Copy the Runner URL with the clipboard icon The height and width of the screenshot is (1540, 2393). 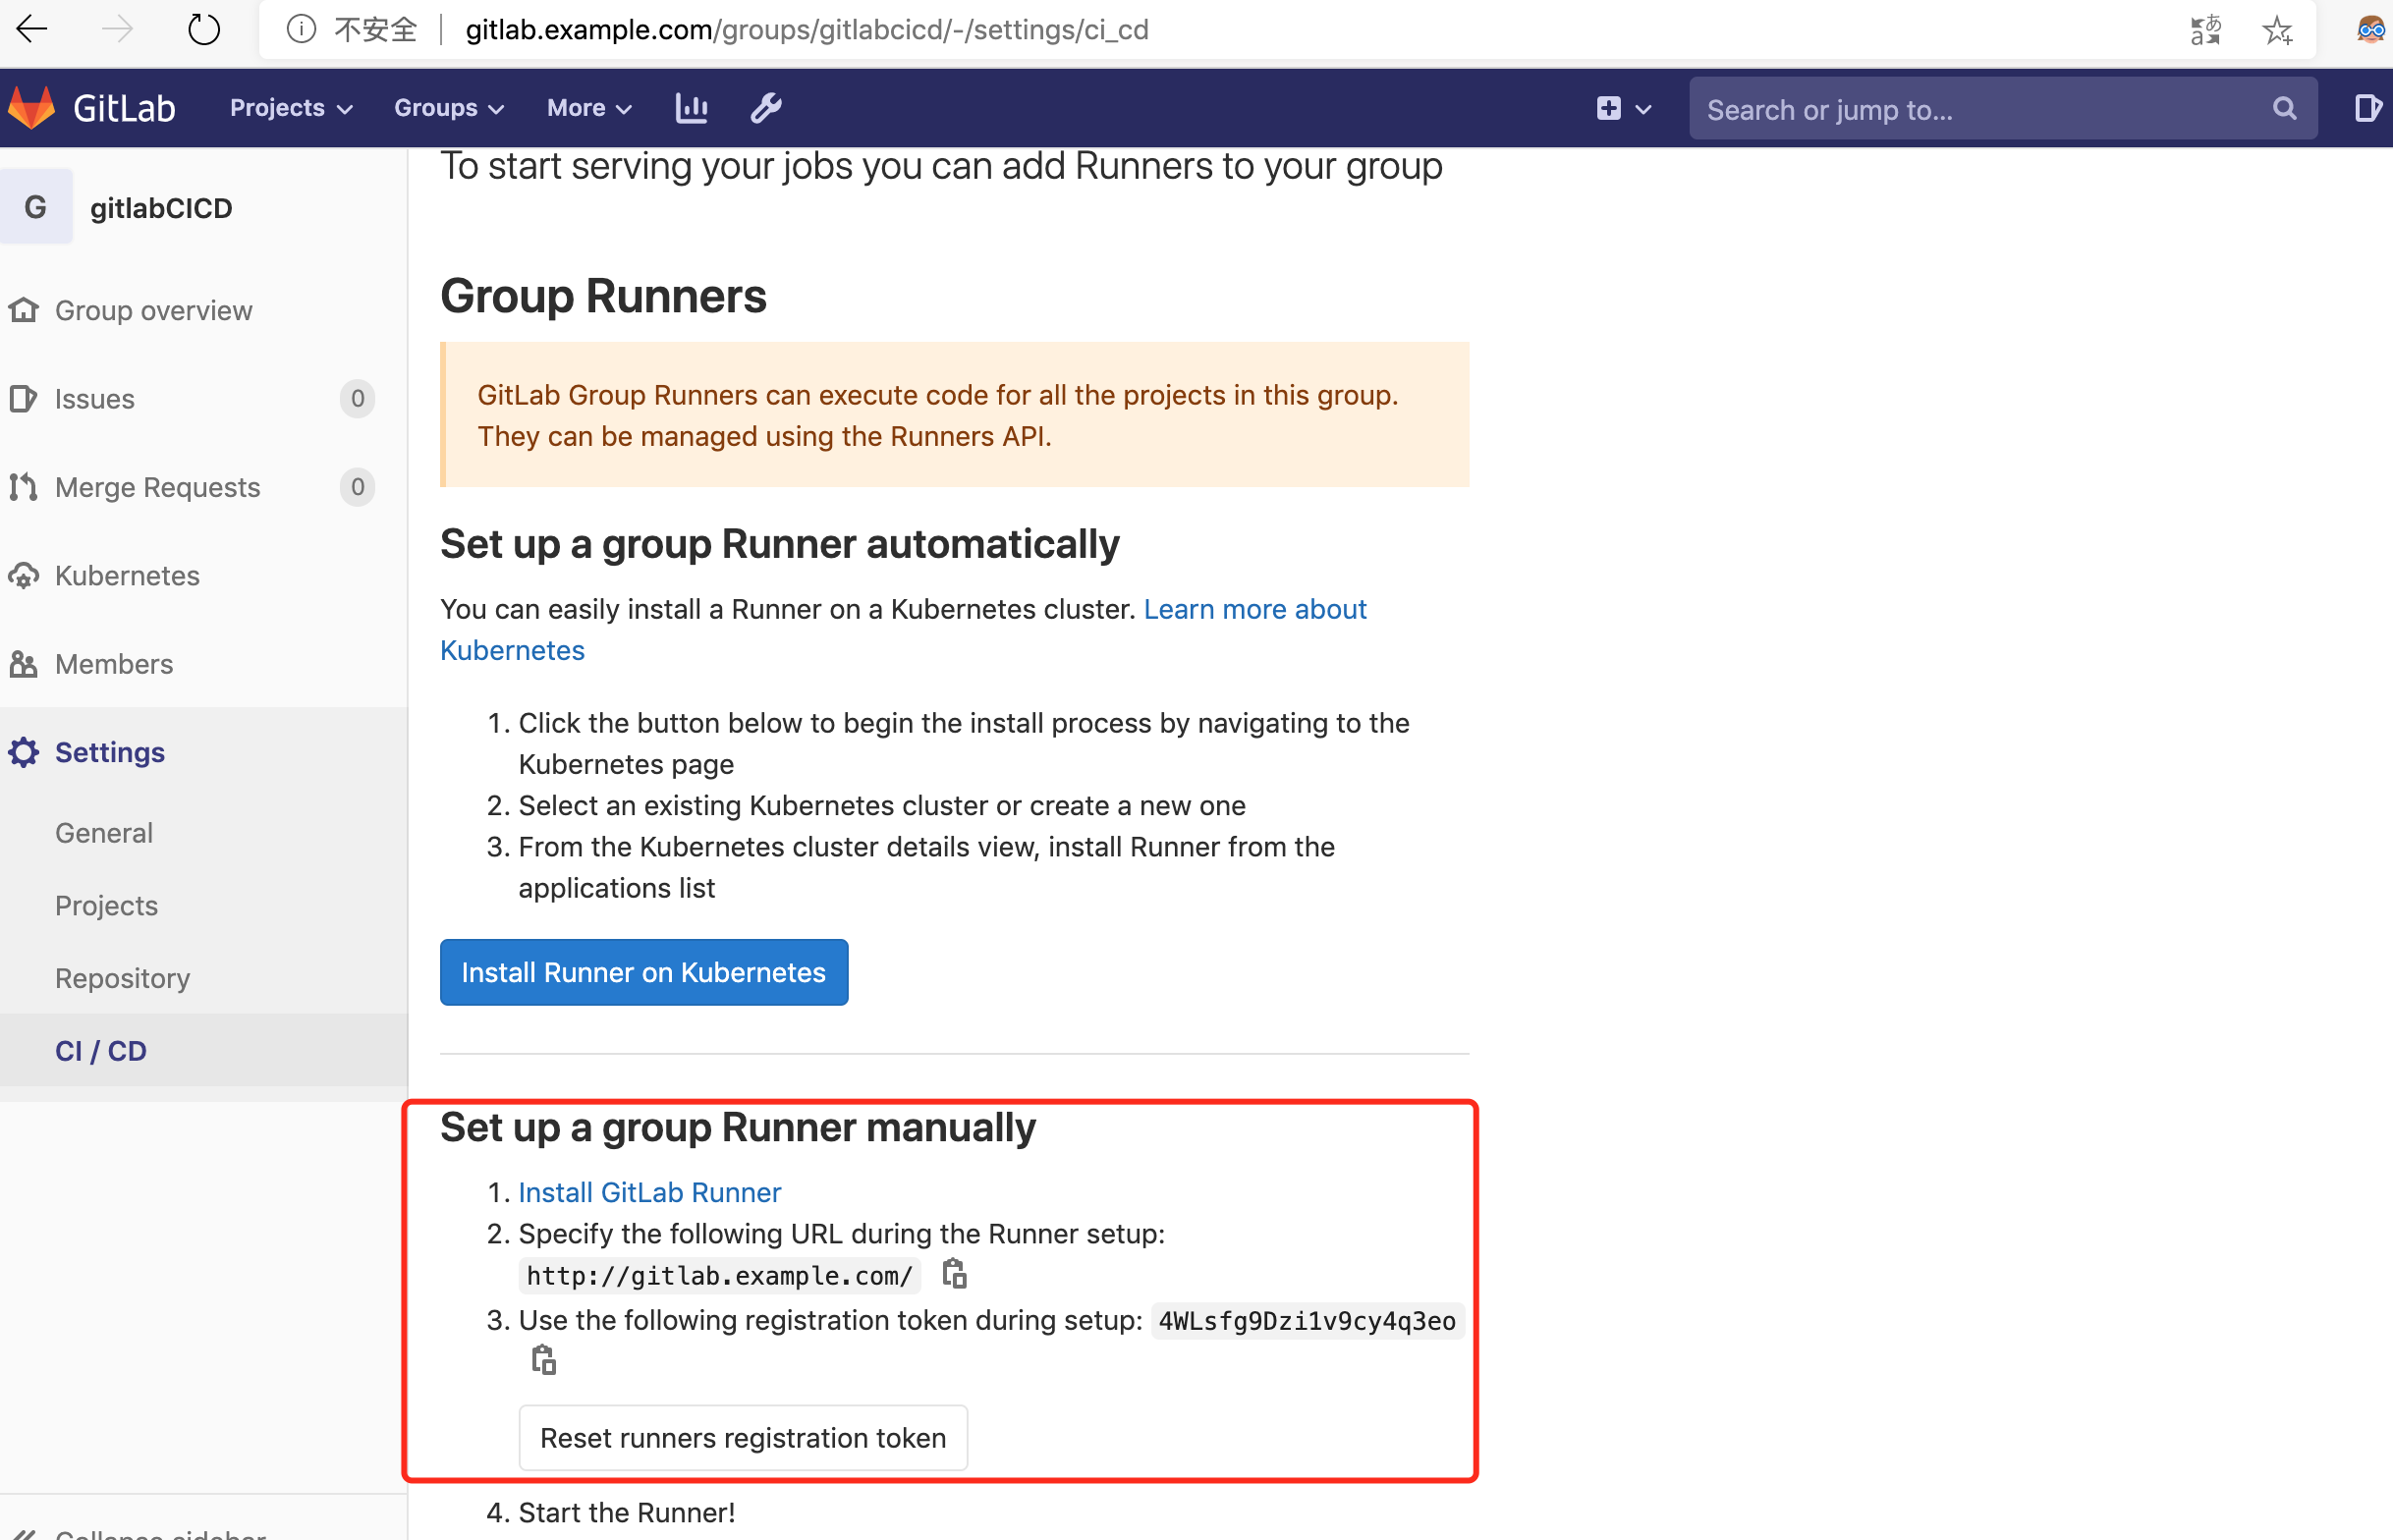pos(954,1274)
